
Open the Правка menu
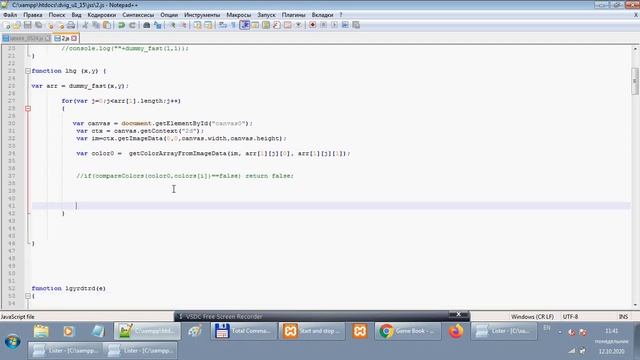[33, 15]
